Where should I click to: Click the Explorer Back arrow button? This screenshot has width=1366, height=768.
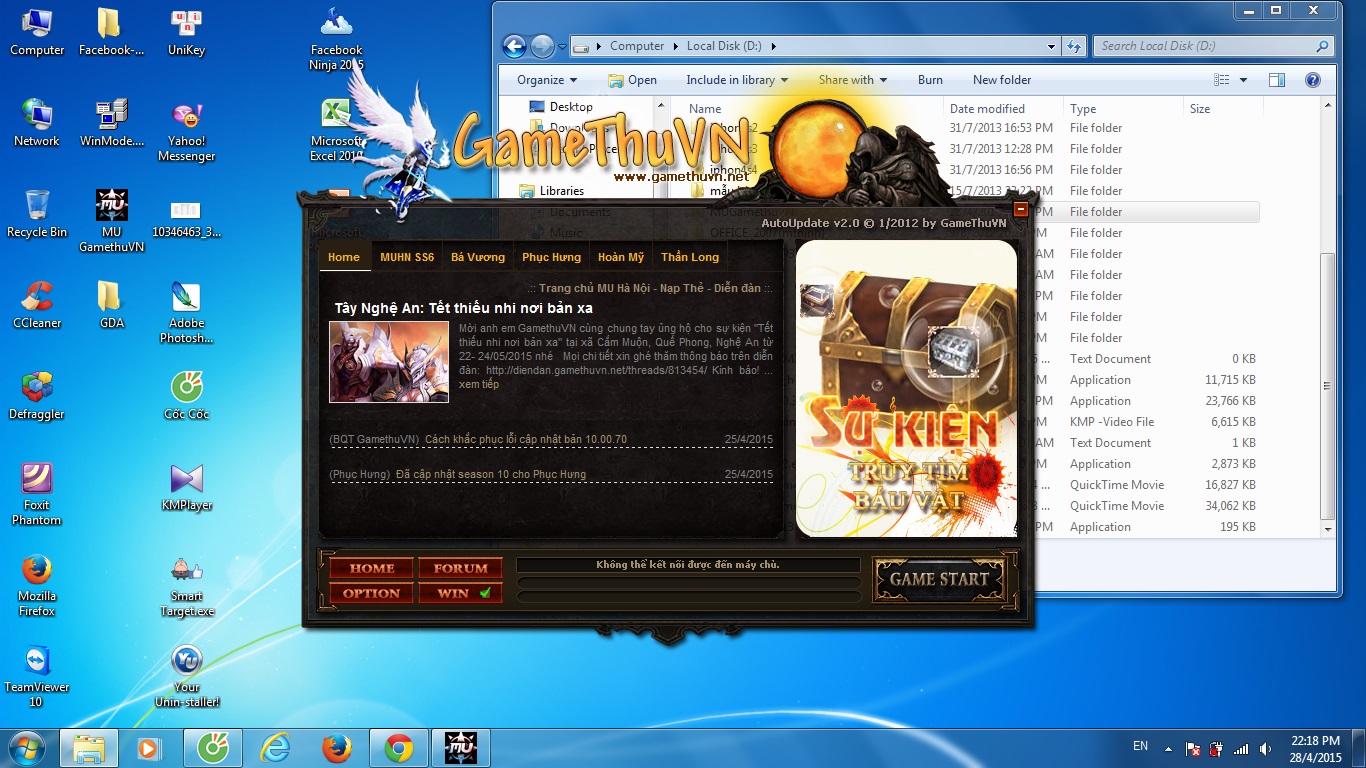point(514,46)
